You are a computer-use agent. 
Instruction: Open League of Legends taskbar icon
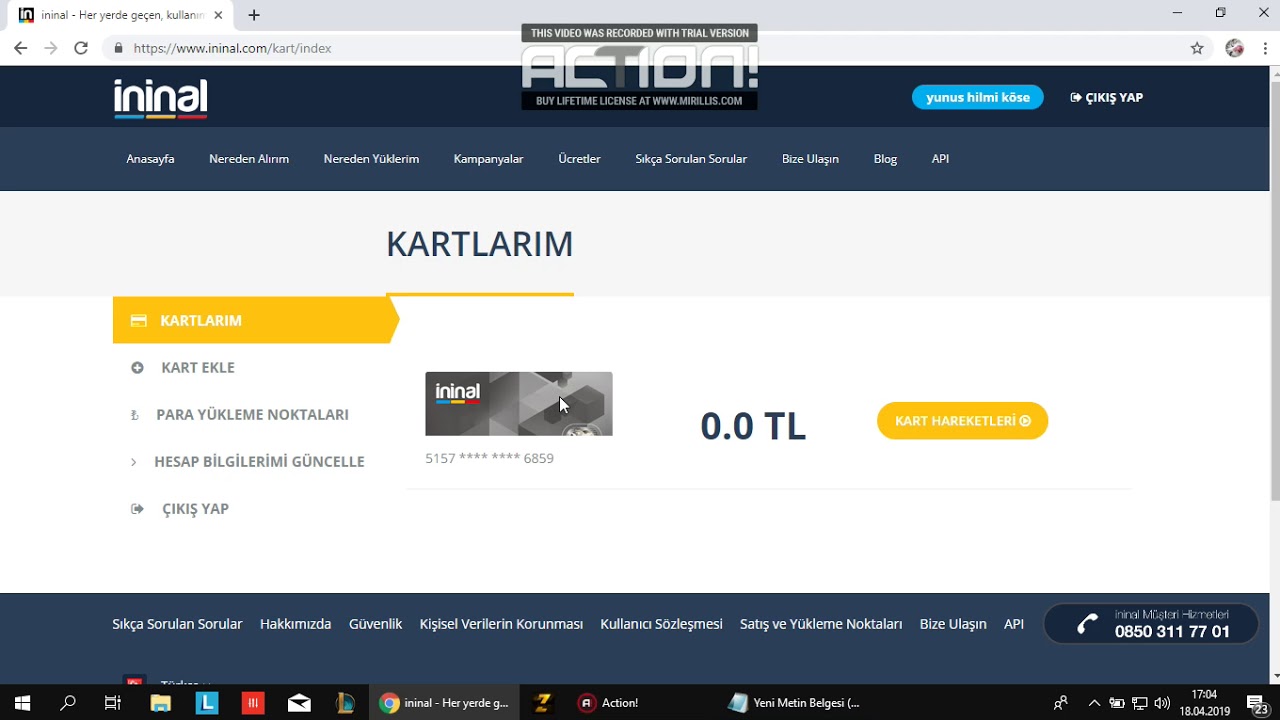click(345, 703)
